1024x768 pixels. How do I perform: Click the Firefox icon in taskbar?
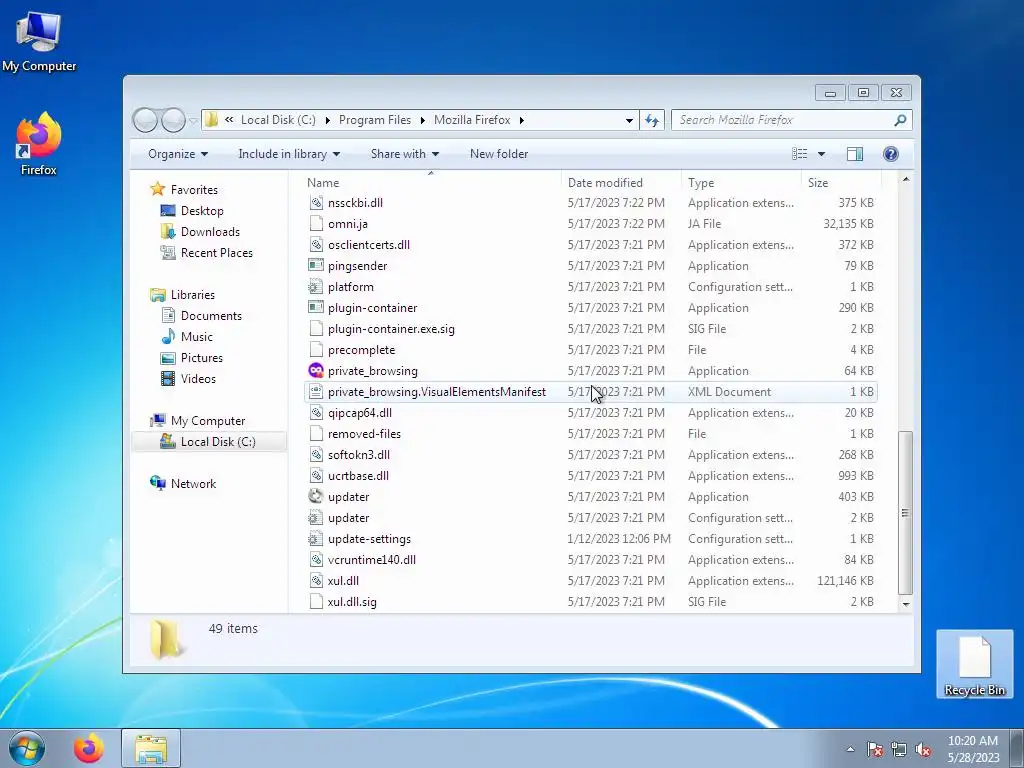pos(88,748)
